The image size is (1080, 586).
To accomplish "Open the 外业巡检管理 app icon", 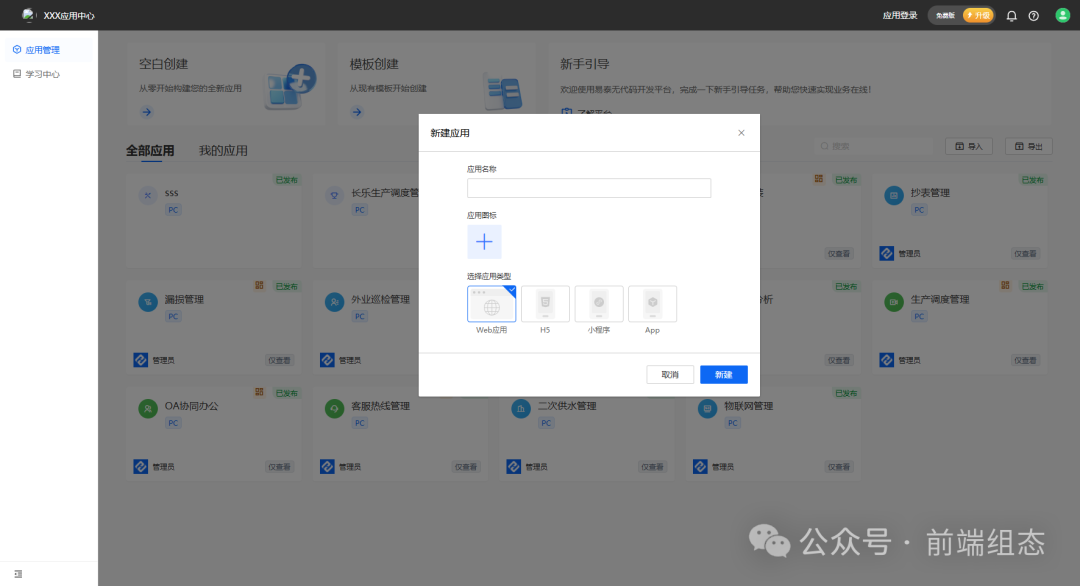I will tap(334, 302).
